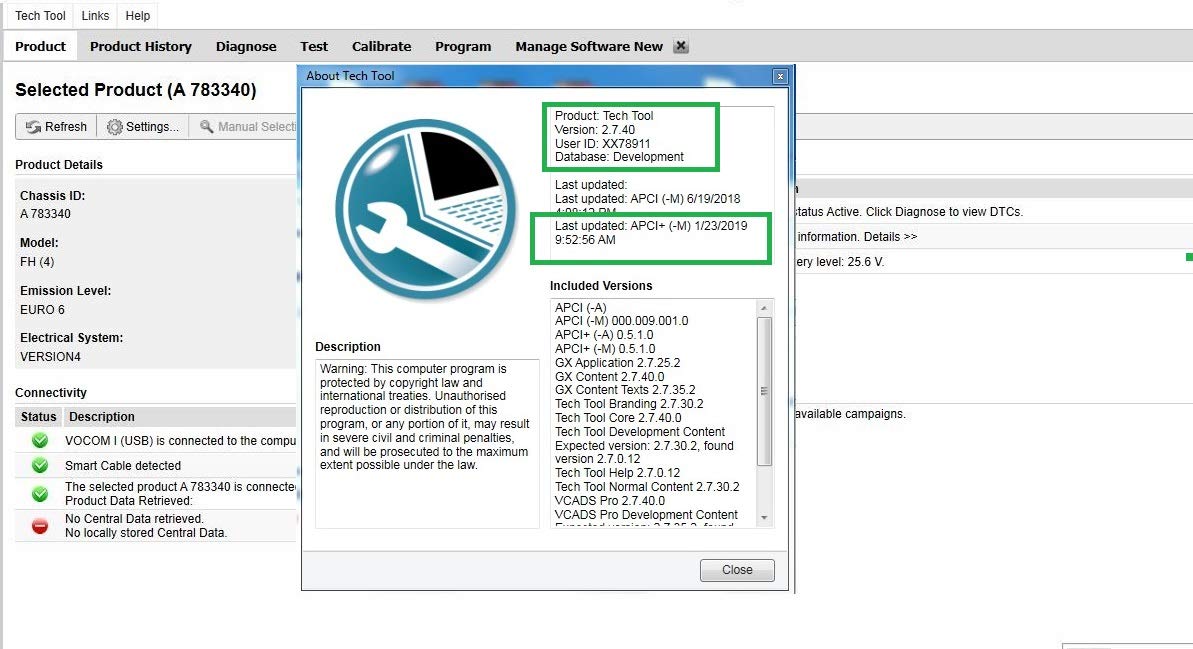1193x649 pixels.
Task: Click the Manual Selection magnifier icon
Action: 207,127
